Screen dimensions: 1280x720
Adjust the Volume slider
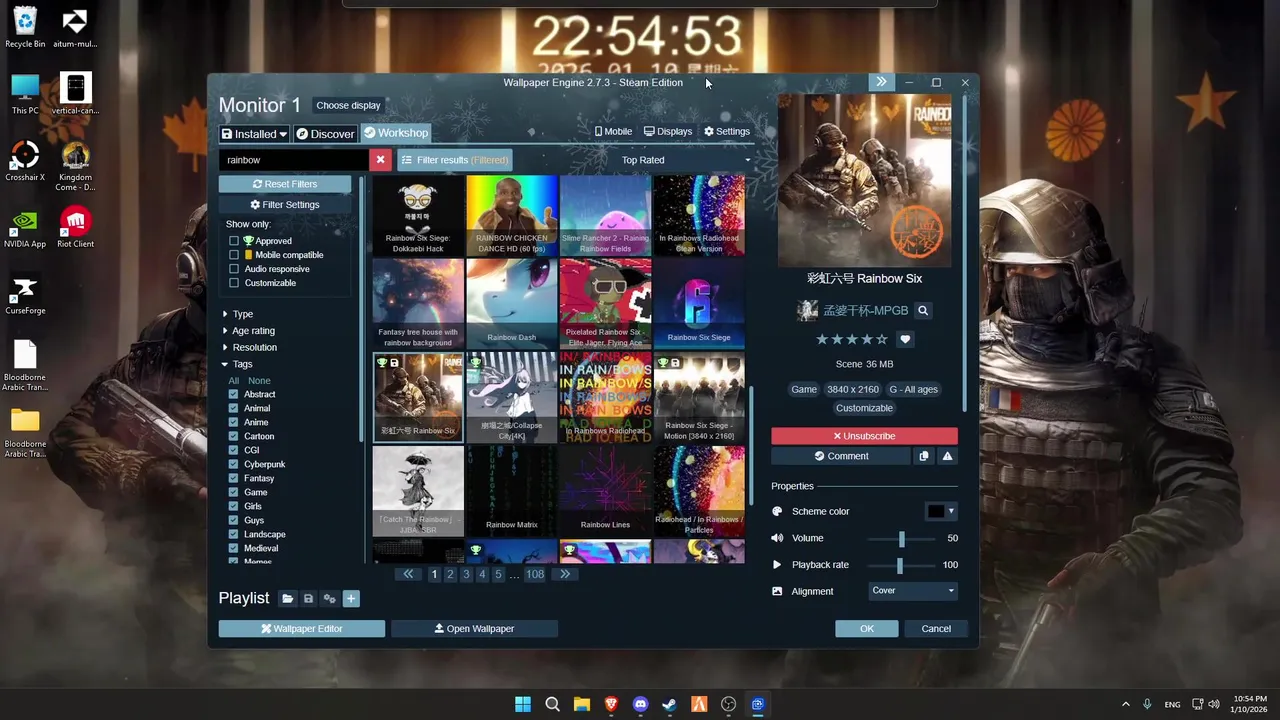(901, 538)
